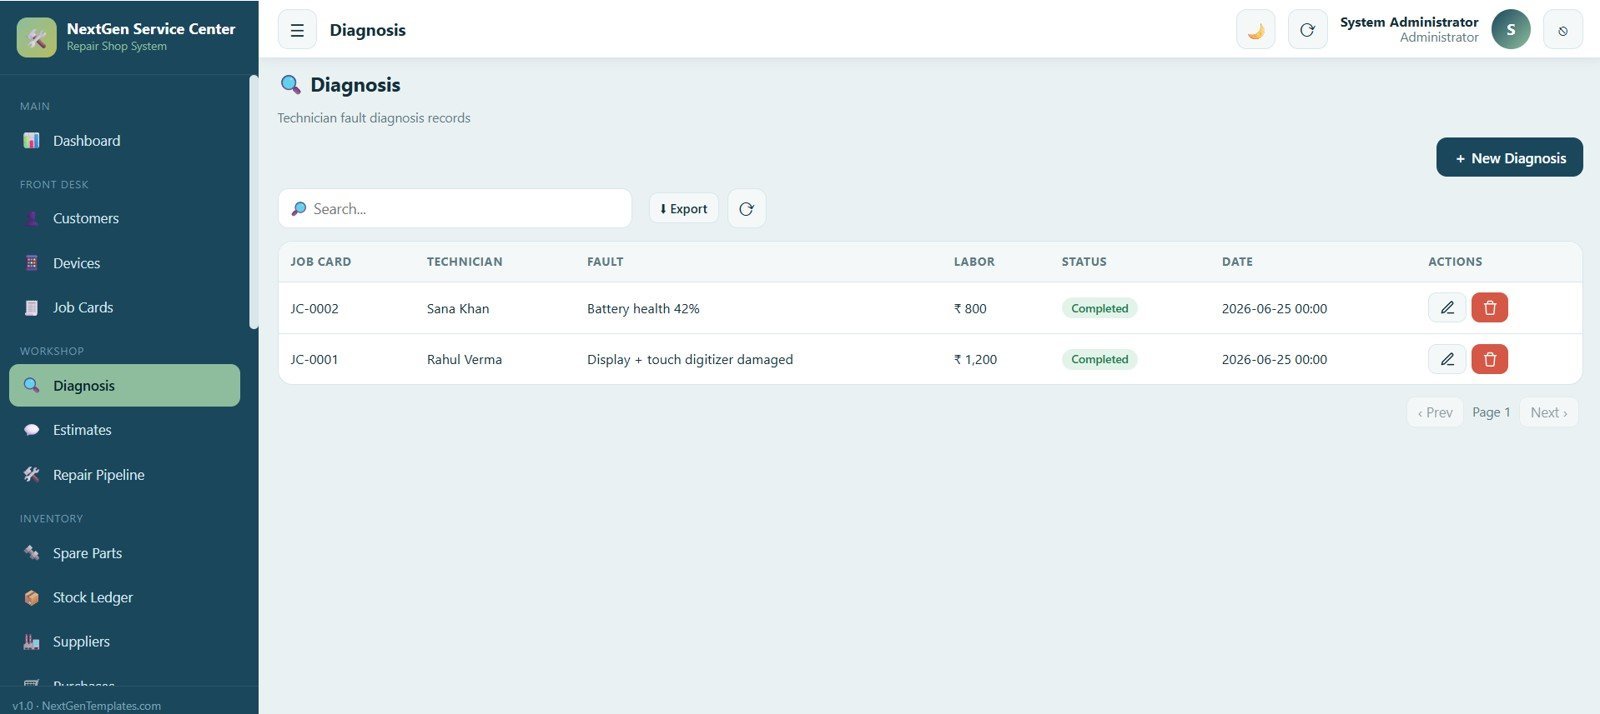Click the Suppliers factory icon
1600x714 pixels.
click(32, 642)
